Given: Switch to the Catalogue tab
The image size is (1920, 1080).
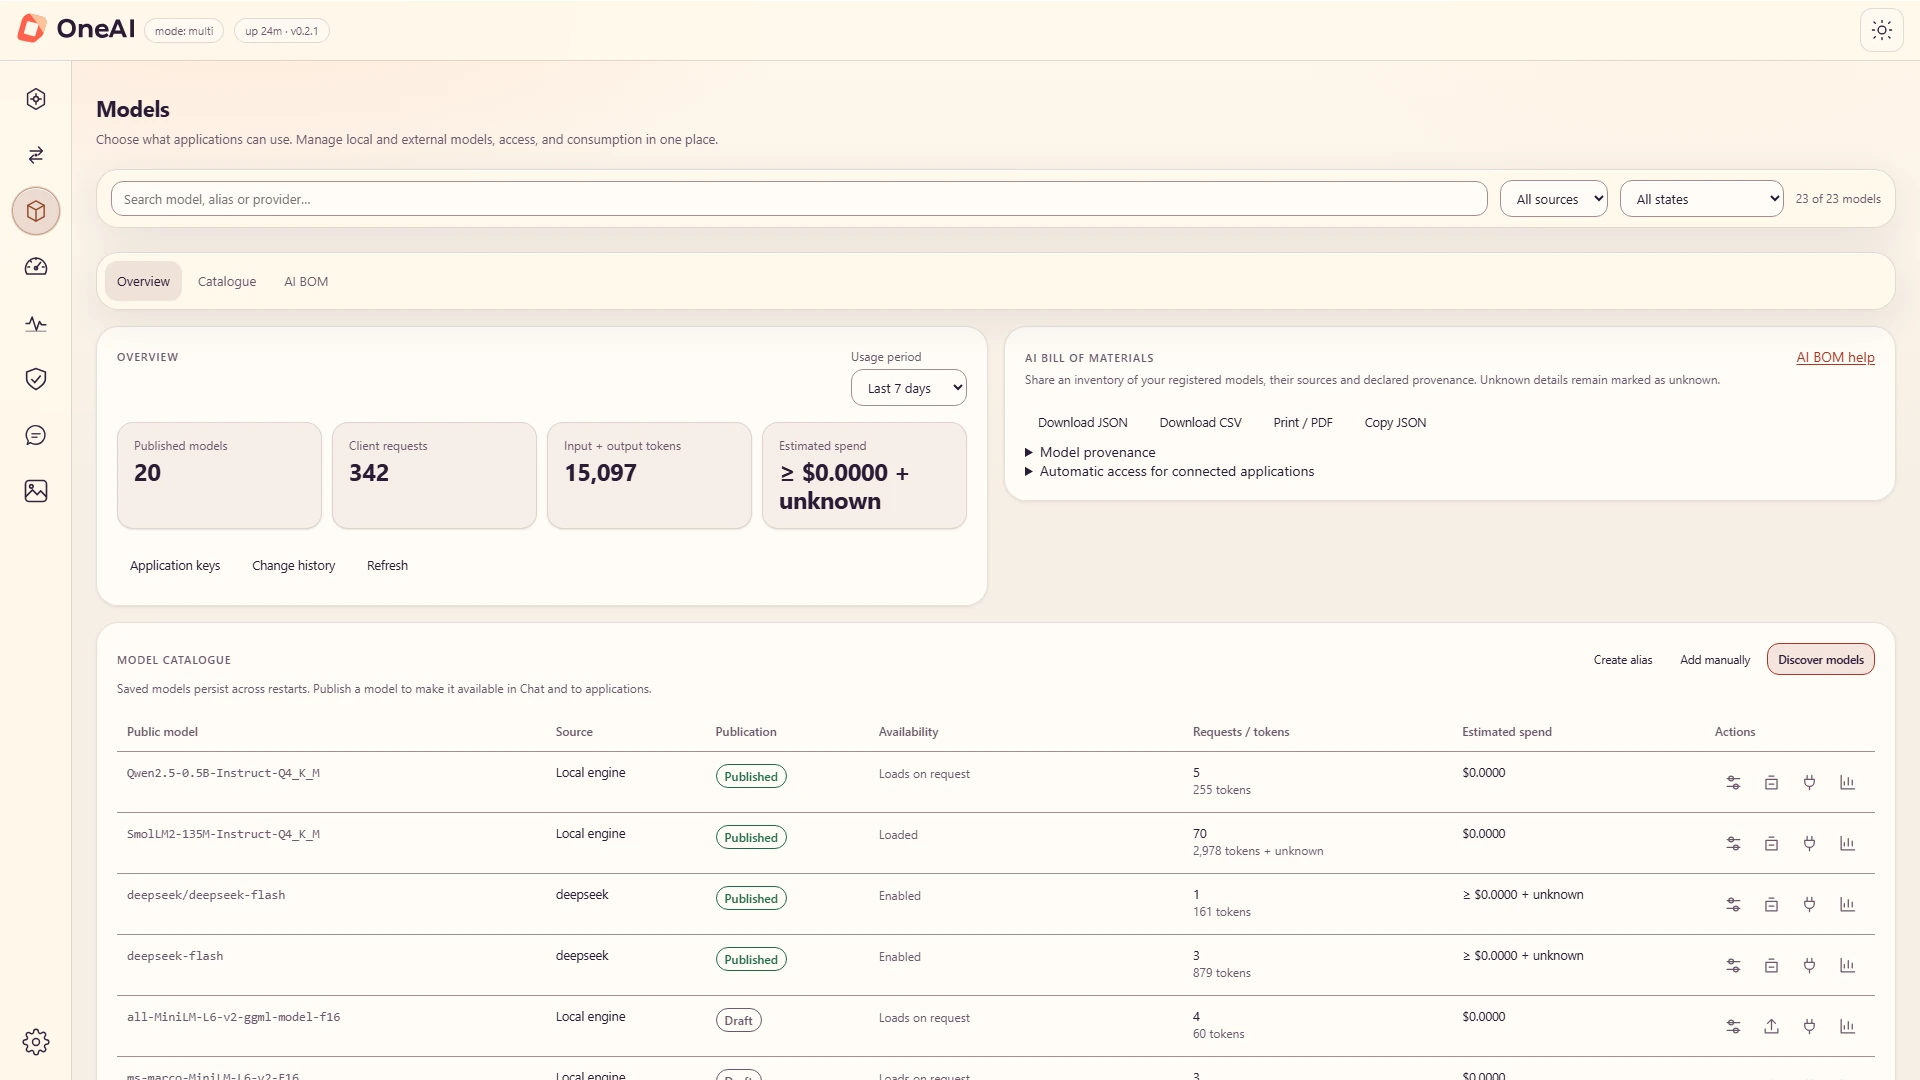Looking at the screenshot, I should point(227,282).
